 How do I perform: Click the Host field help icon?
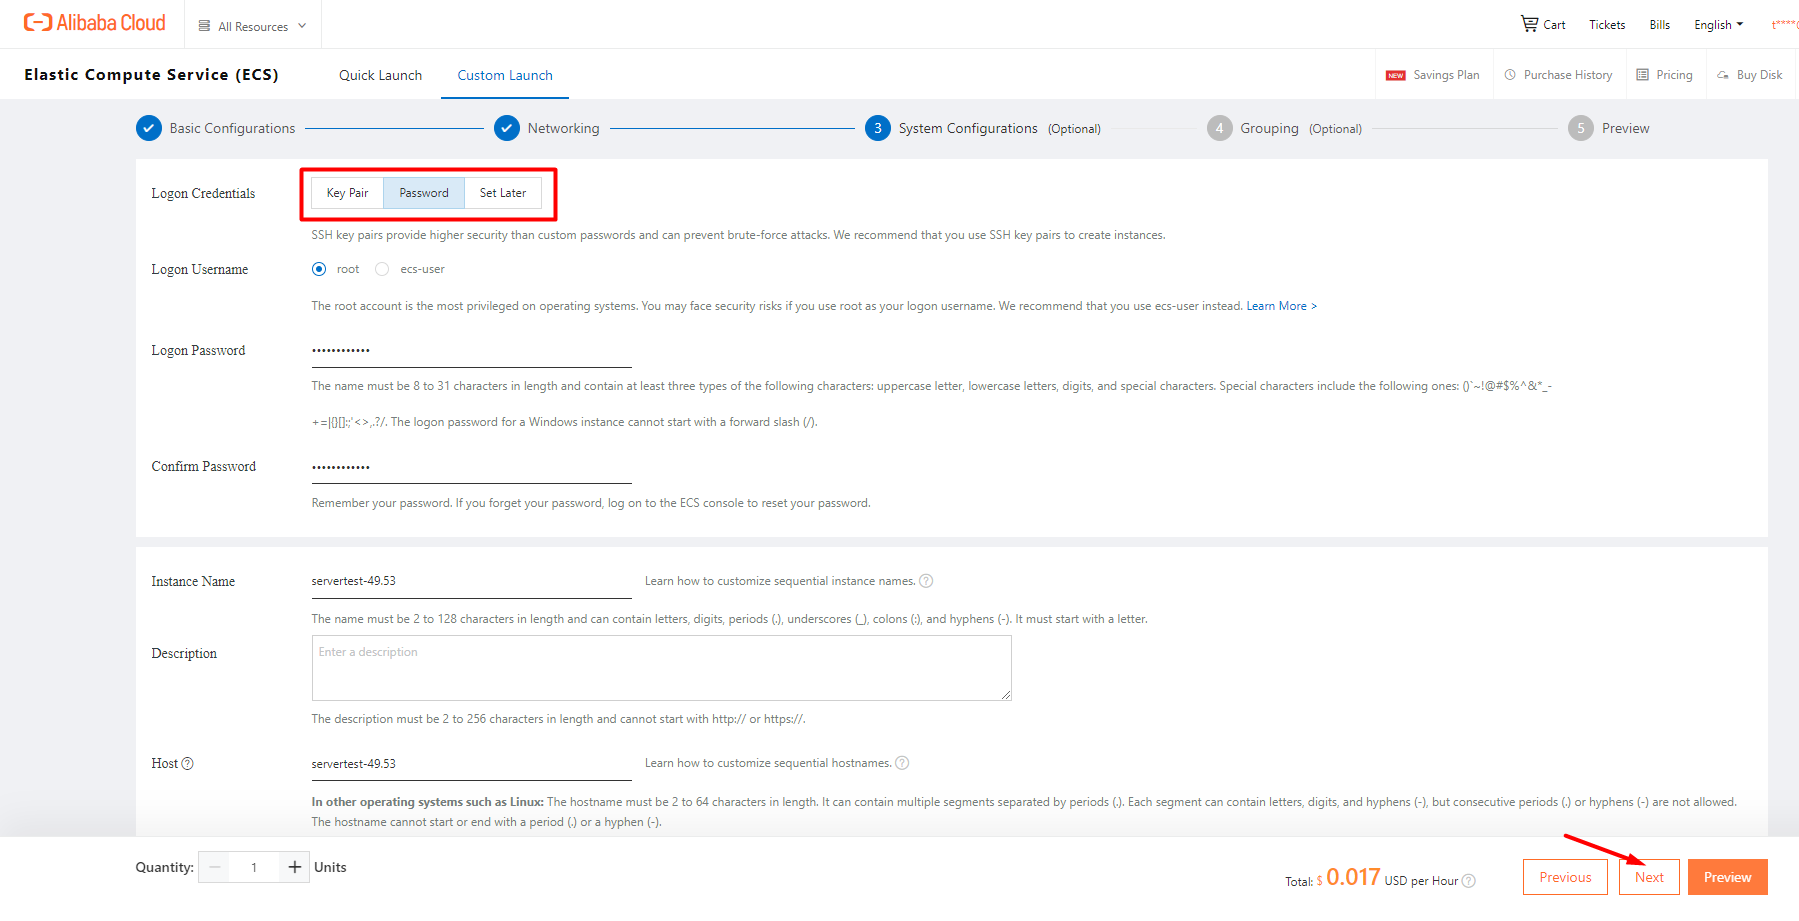188,762
